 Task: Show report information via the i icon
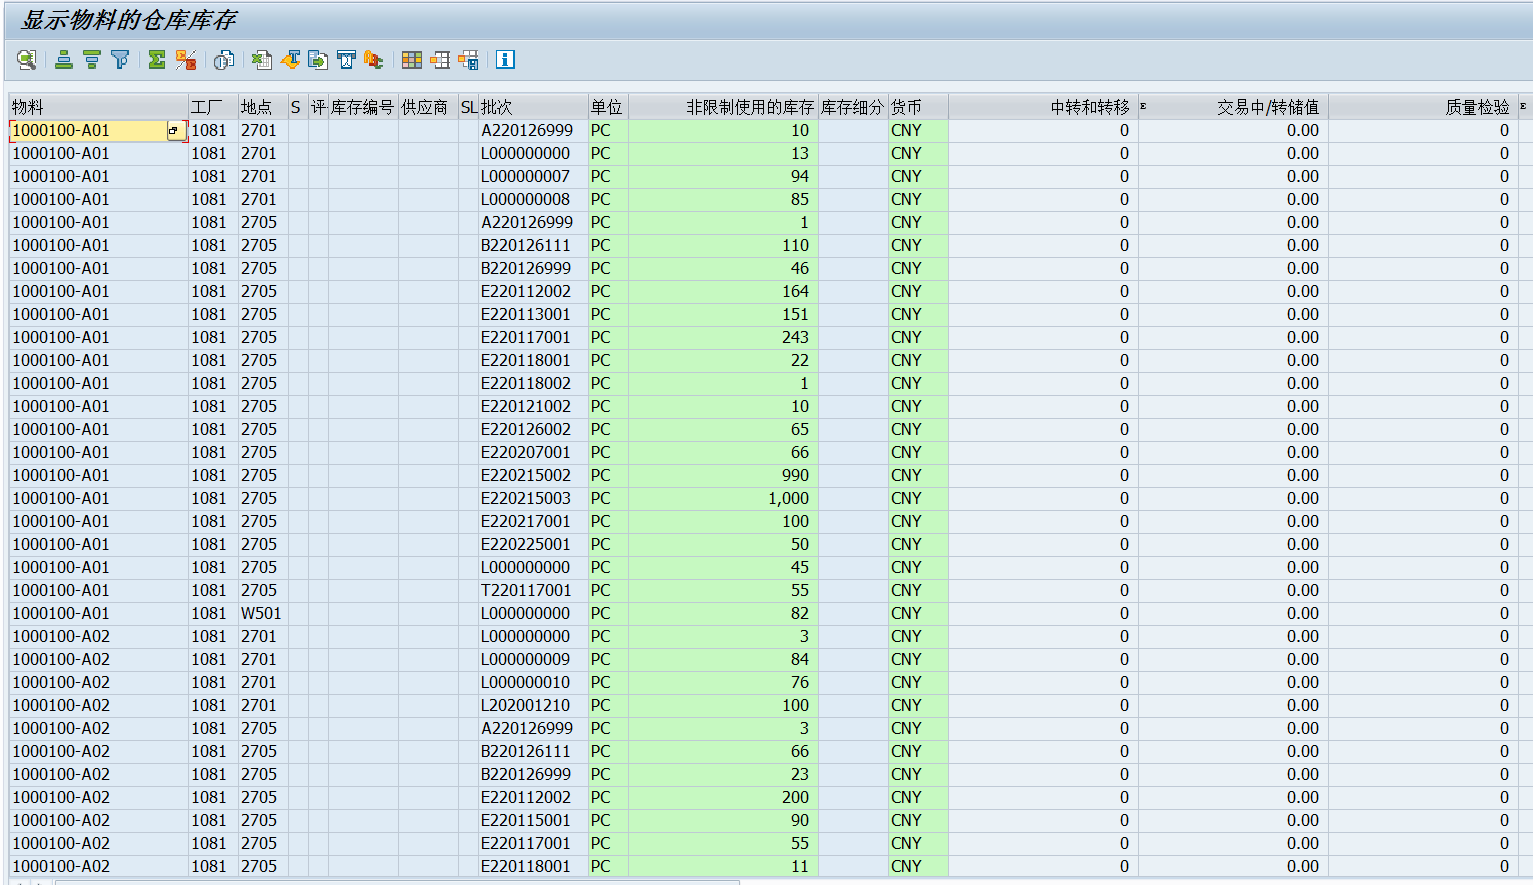click(x=505, y=59)
